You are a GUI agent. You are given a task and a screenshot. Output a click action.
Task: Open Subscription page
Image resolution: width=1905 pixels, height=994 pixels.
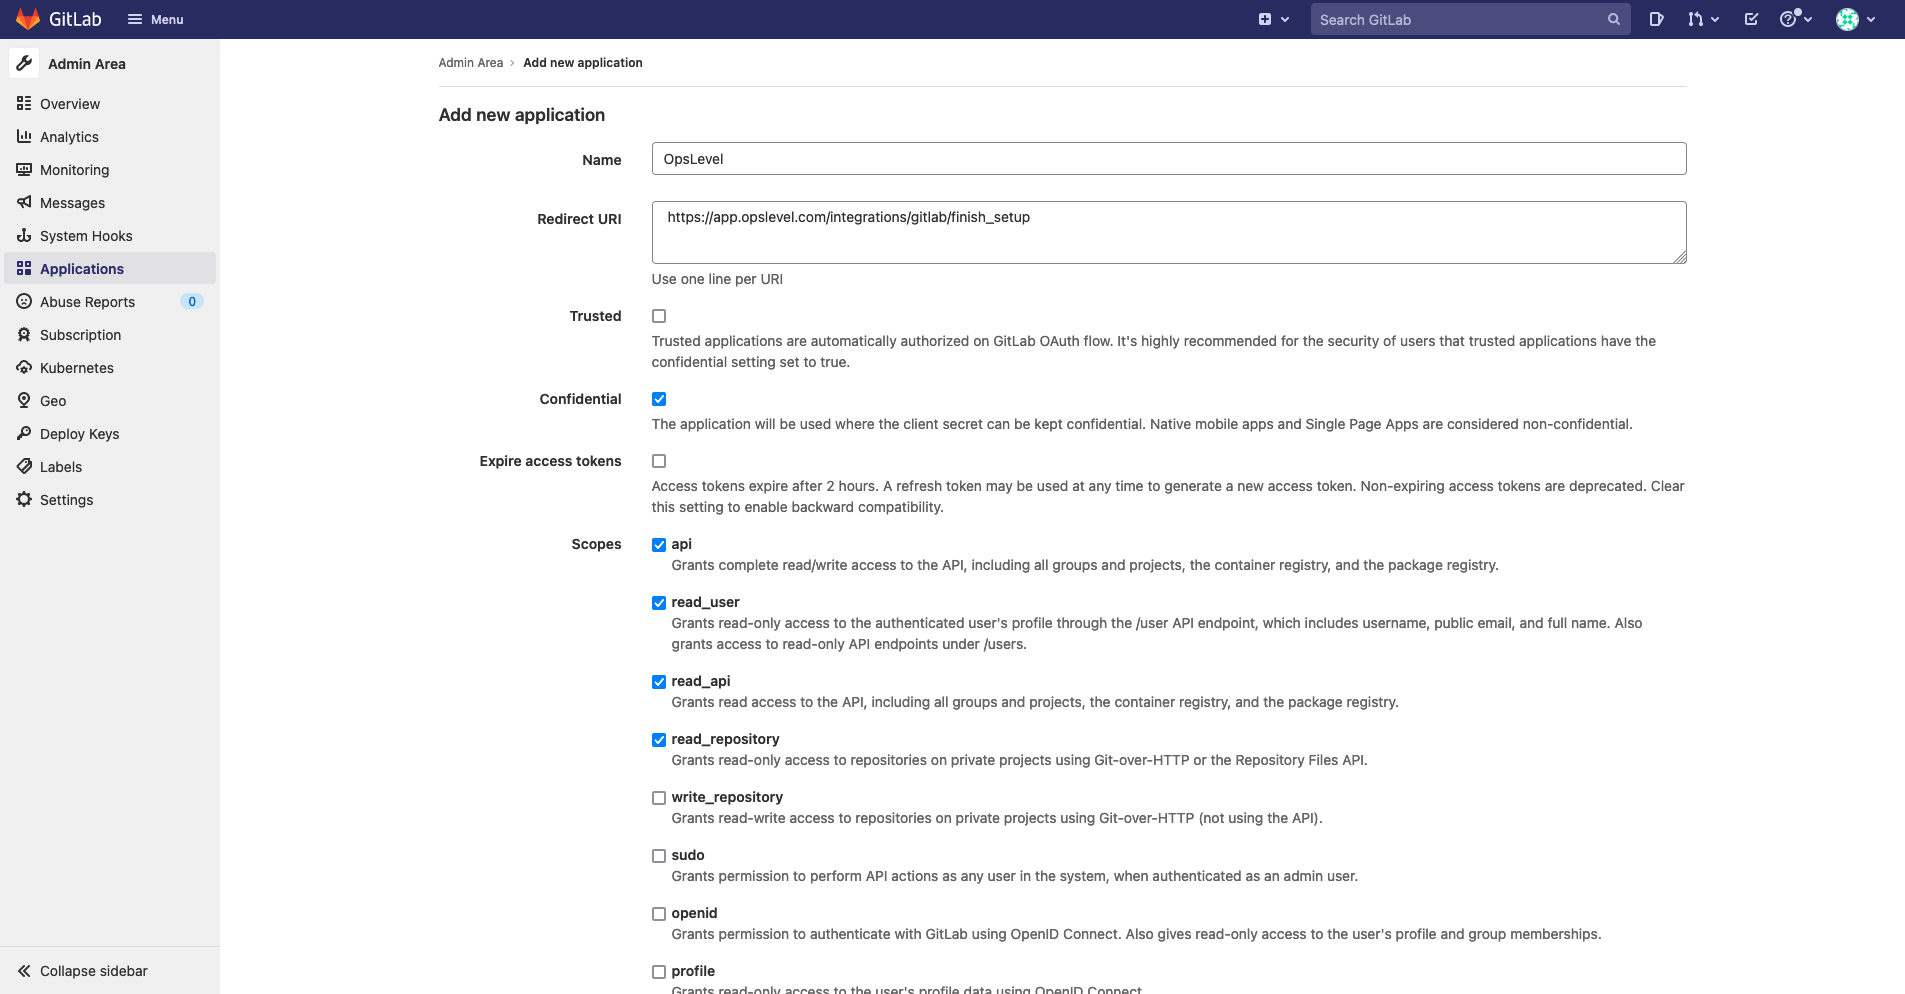pos(110,334)
